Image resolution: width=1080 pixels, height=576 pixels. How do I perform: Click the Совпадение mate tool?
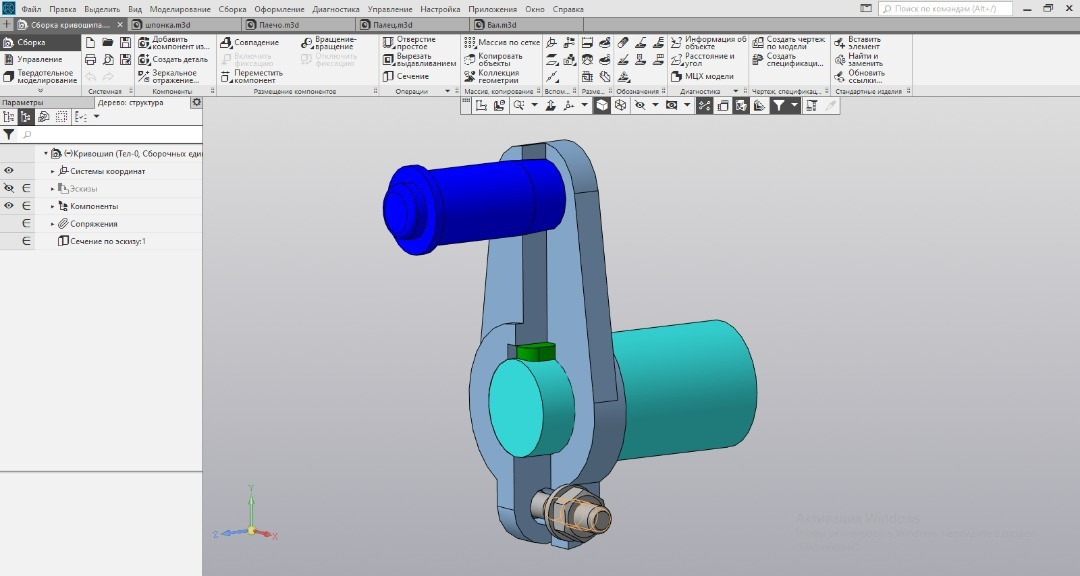[226, 43]
